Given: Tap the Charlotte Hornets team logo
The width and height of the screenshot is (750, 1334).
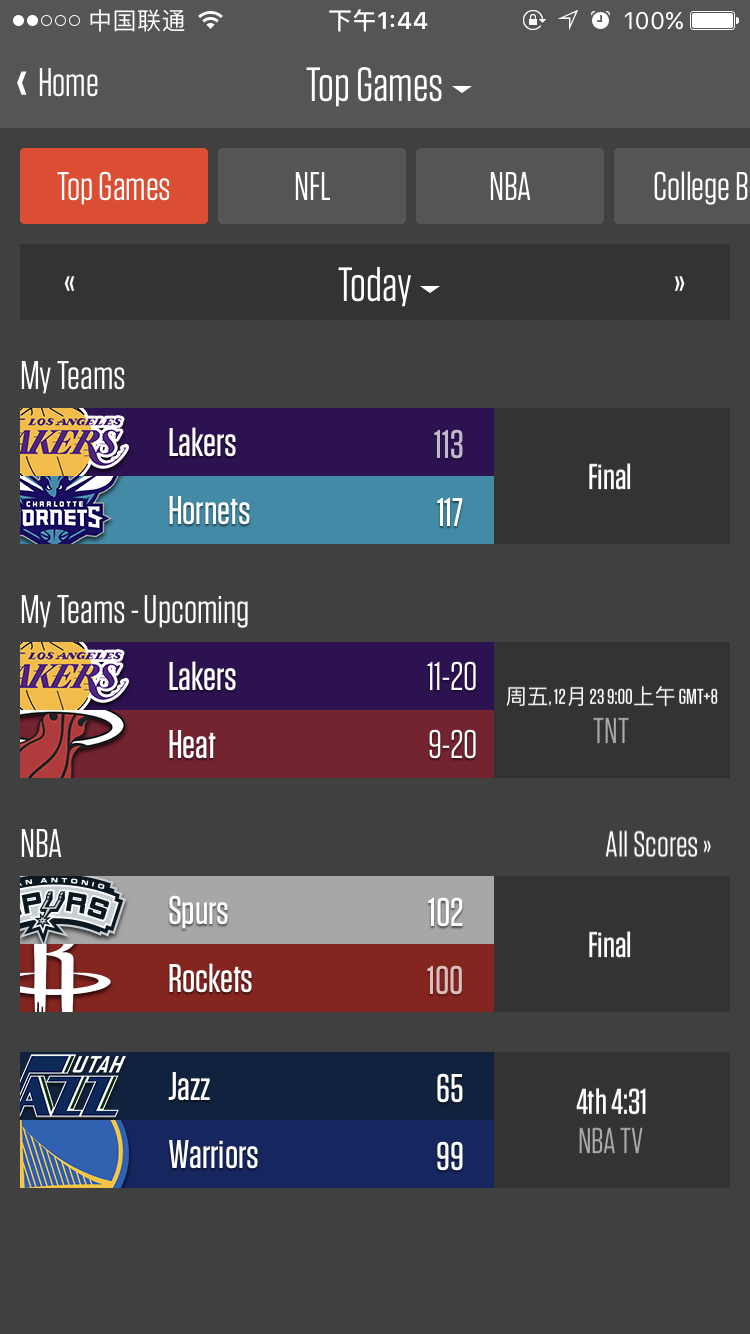Looking at the screenshot, I should coord(65,510).
